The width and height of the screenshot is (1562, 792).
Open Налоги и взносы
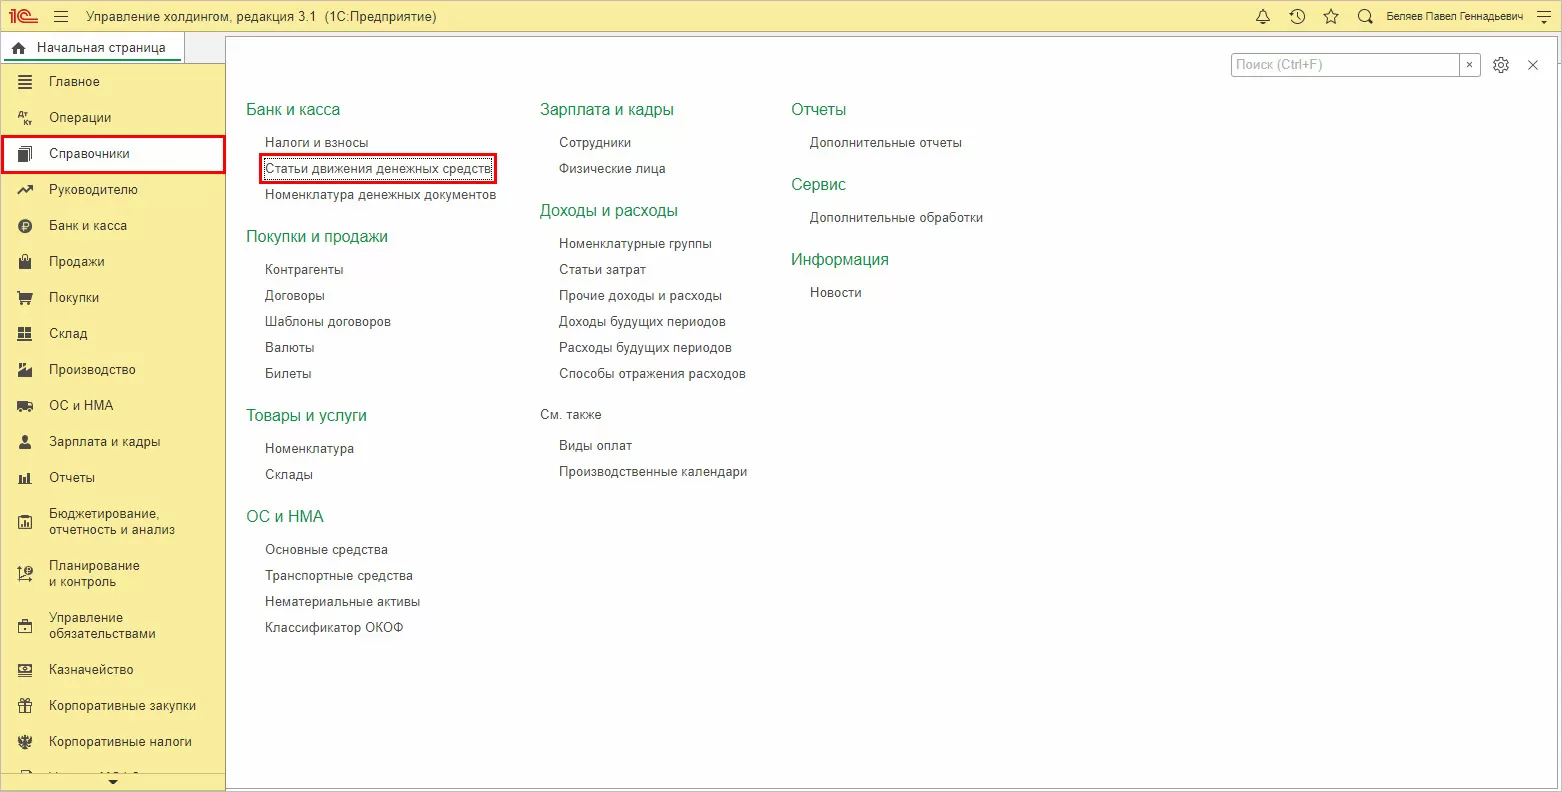[316, 143]
